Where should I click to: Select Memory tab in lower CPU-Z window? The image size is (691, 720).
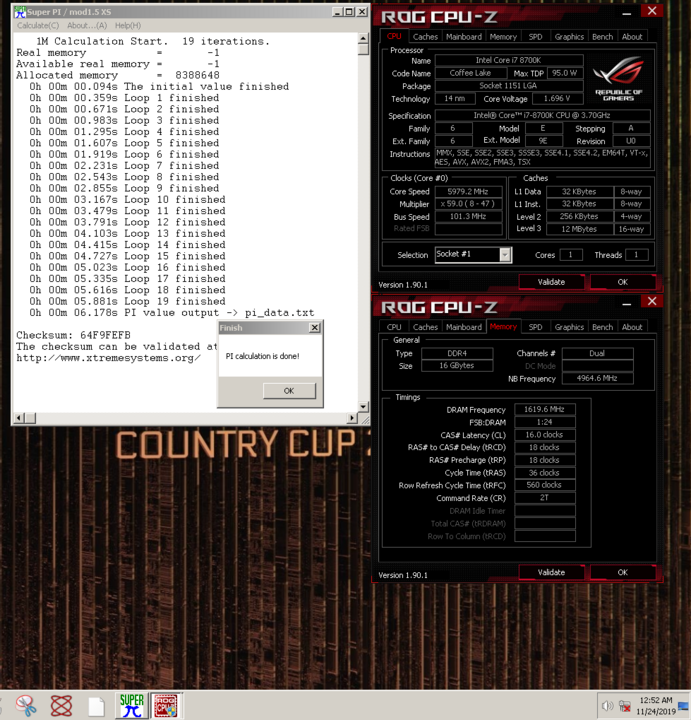[x=503, y=326]
